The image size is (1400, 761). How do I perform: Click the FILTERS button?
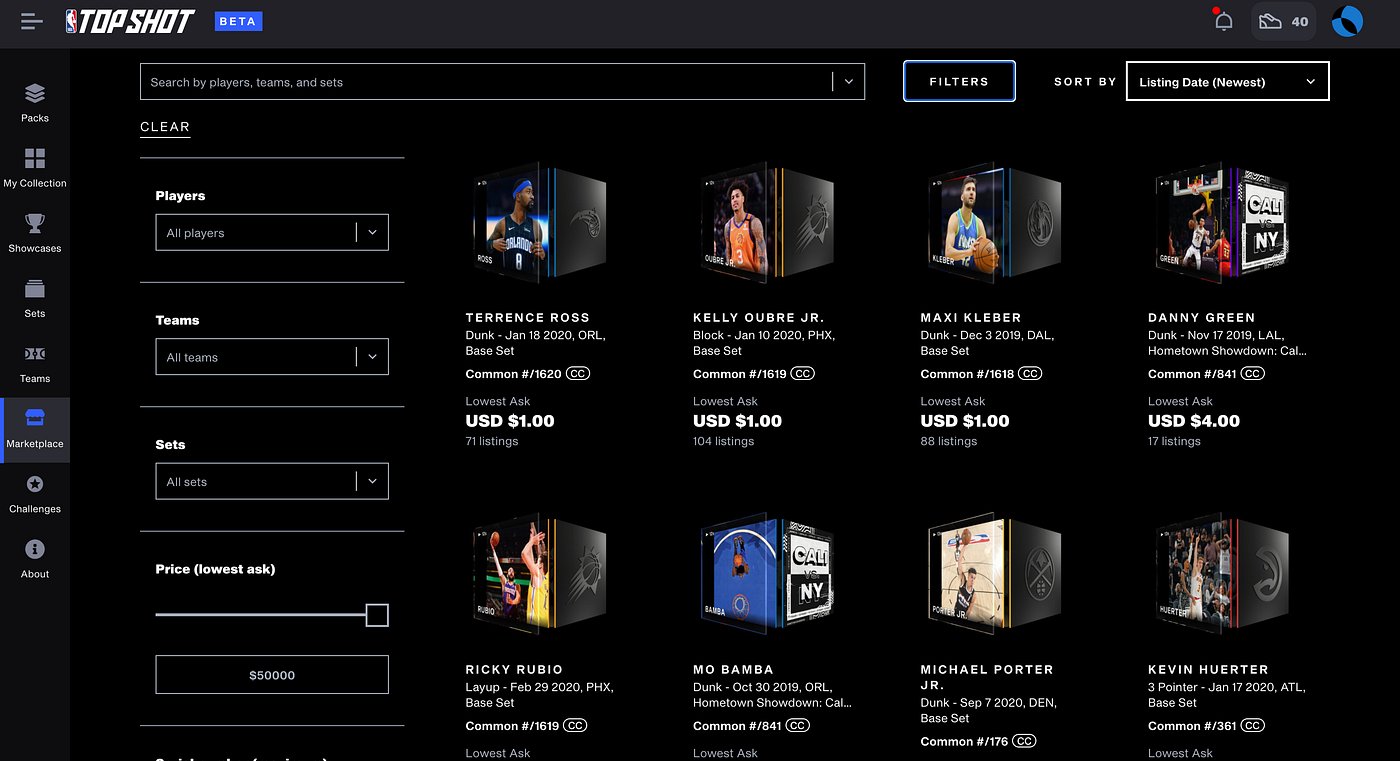coord(959,81)
